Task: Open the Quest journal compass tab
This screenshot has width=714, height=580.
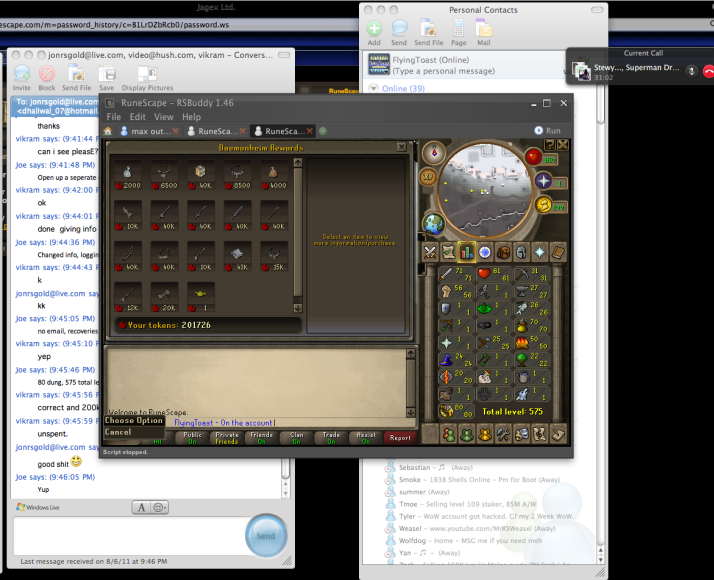Action: [x=484, y=252]
